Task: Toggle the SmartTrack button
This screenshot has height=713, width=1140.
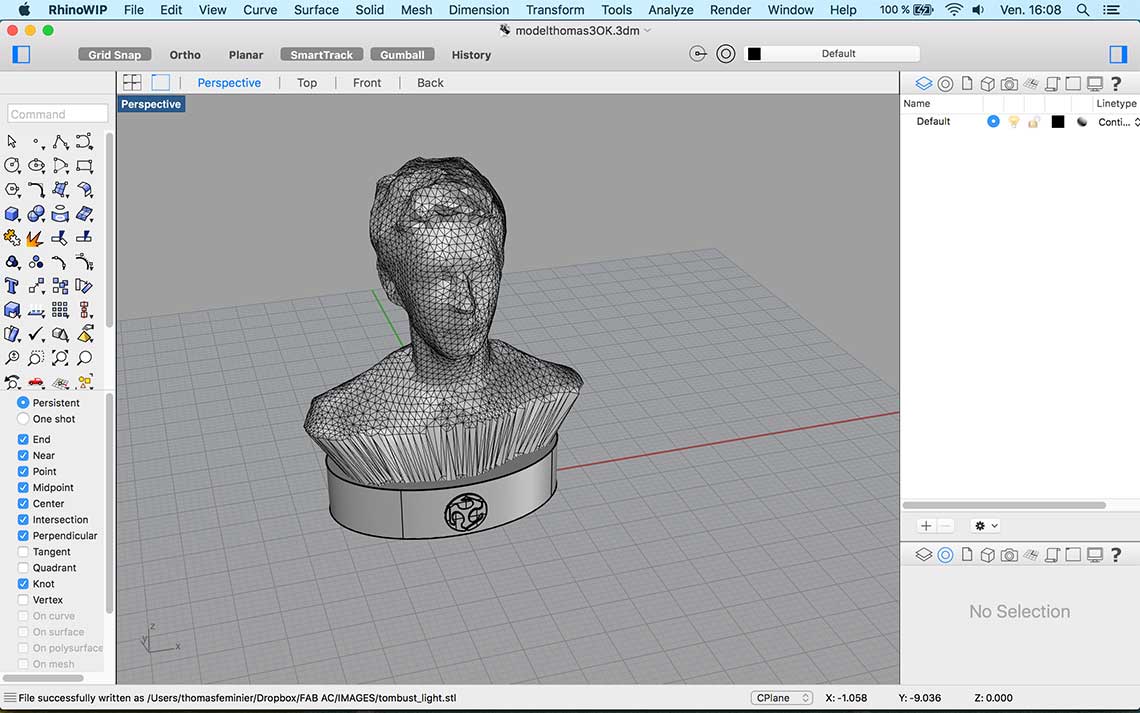Action: pos(321,55)
